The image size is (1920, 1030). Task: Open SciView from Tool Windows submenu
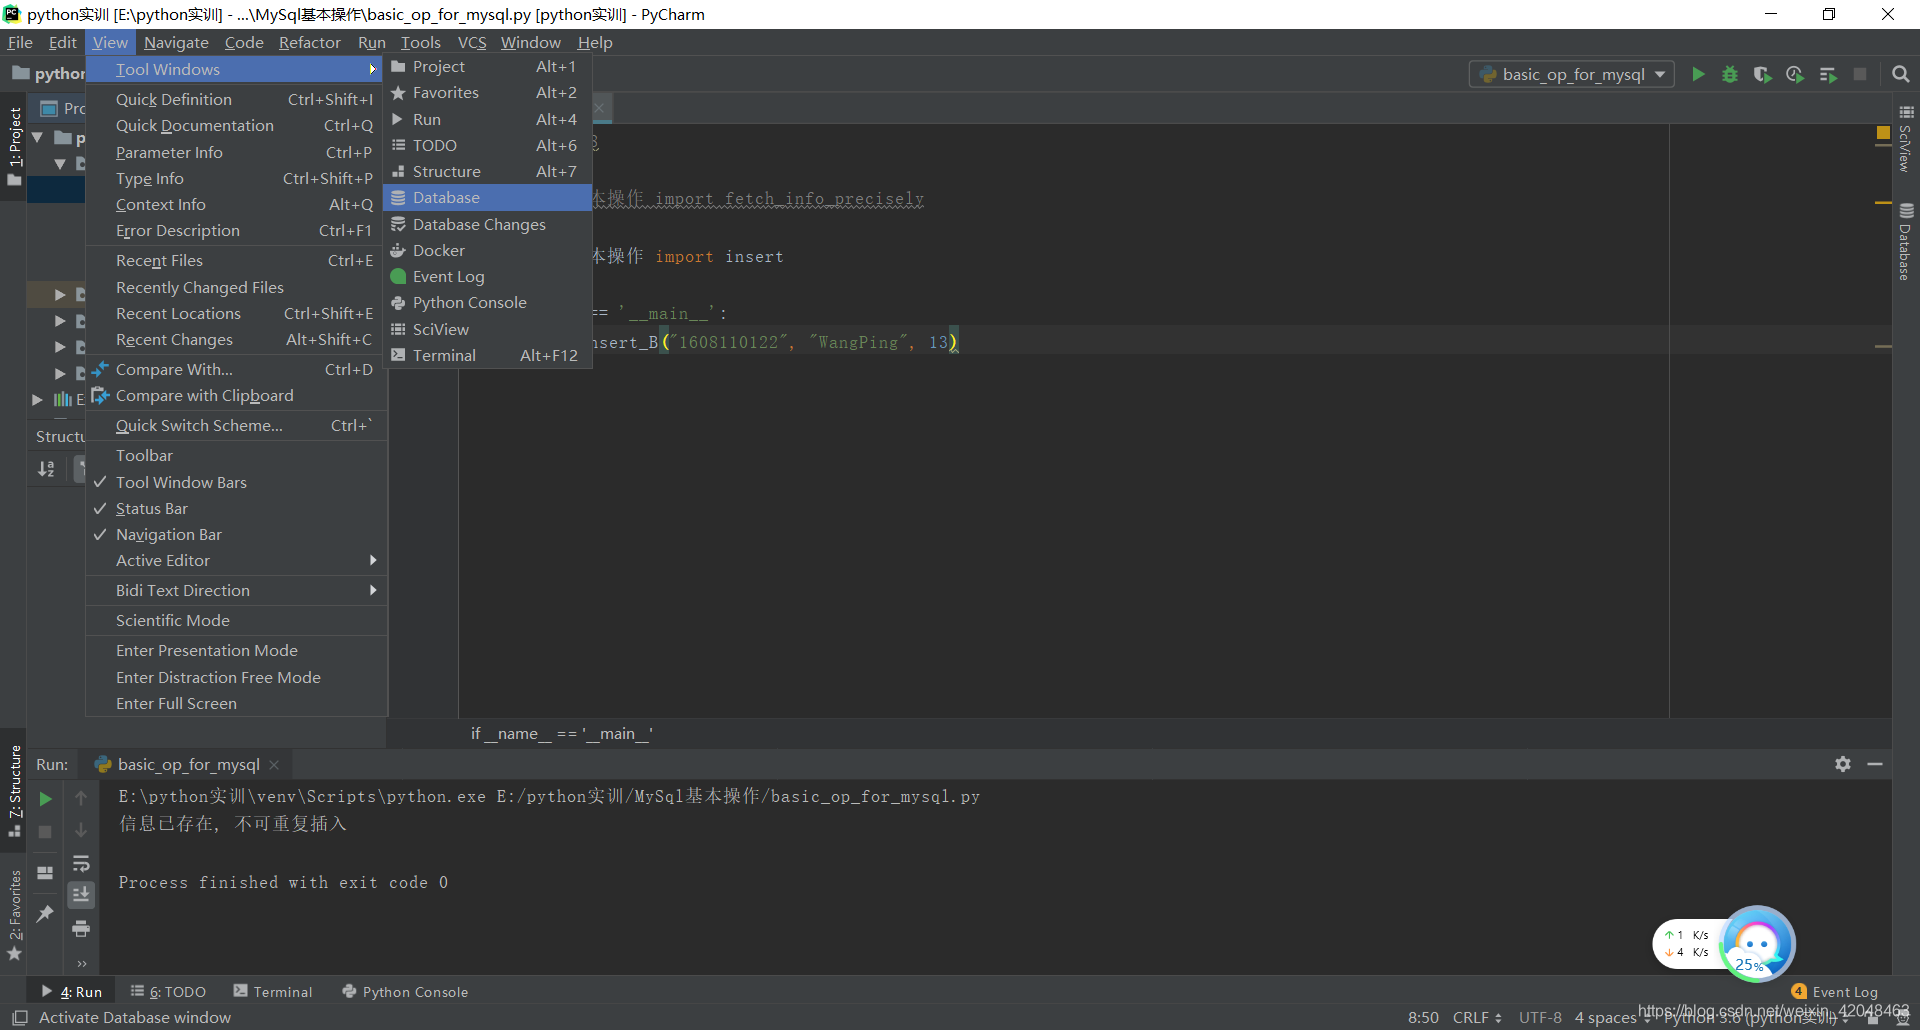click(487, 329)
